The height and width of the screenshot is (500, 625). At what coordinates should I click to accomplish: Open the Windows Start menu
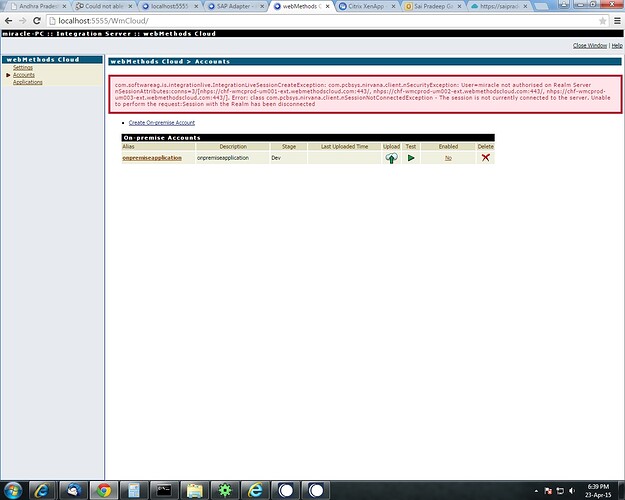[x=13, y=490]
